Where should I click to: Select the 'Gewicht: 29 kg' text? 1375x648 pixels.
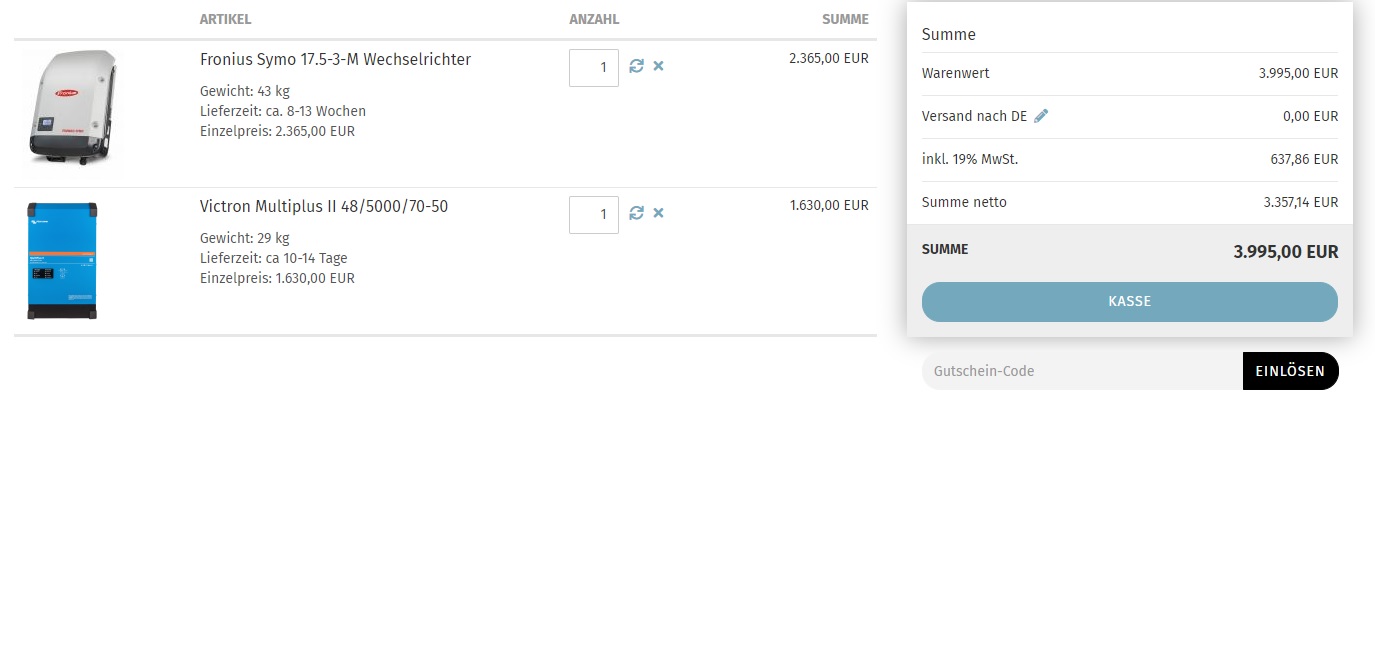[245, 238]
